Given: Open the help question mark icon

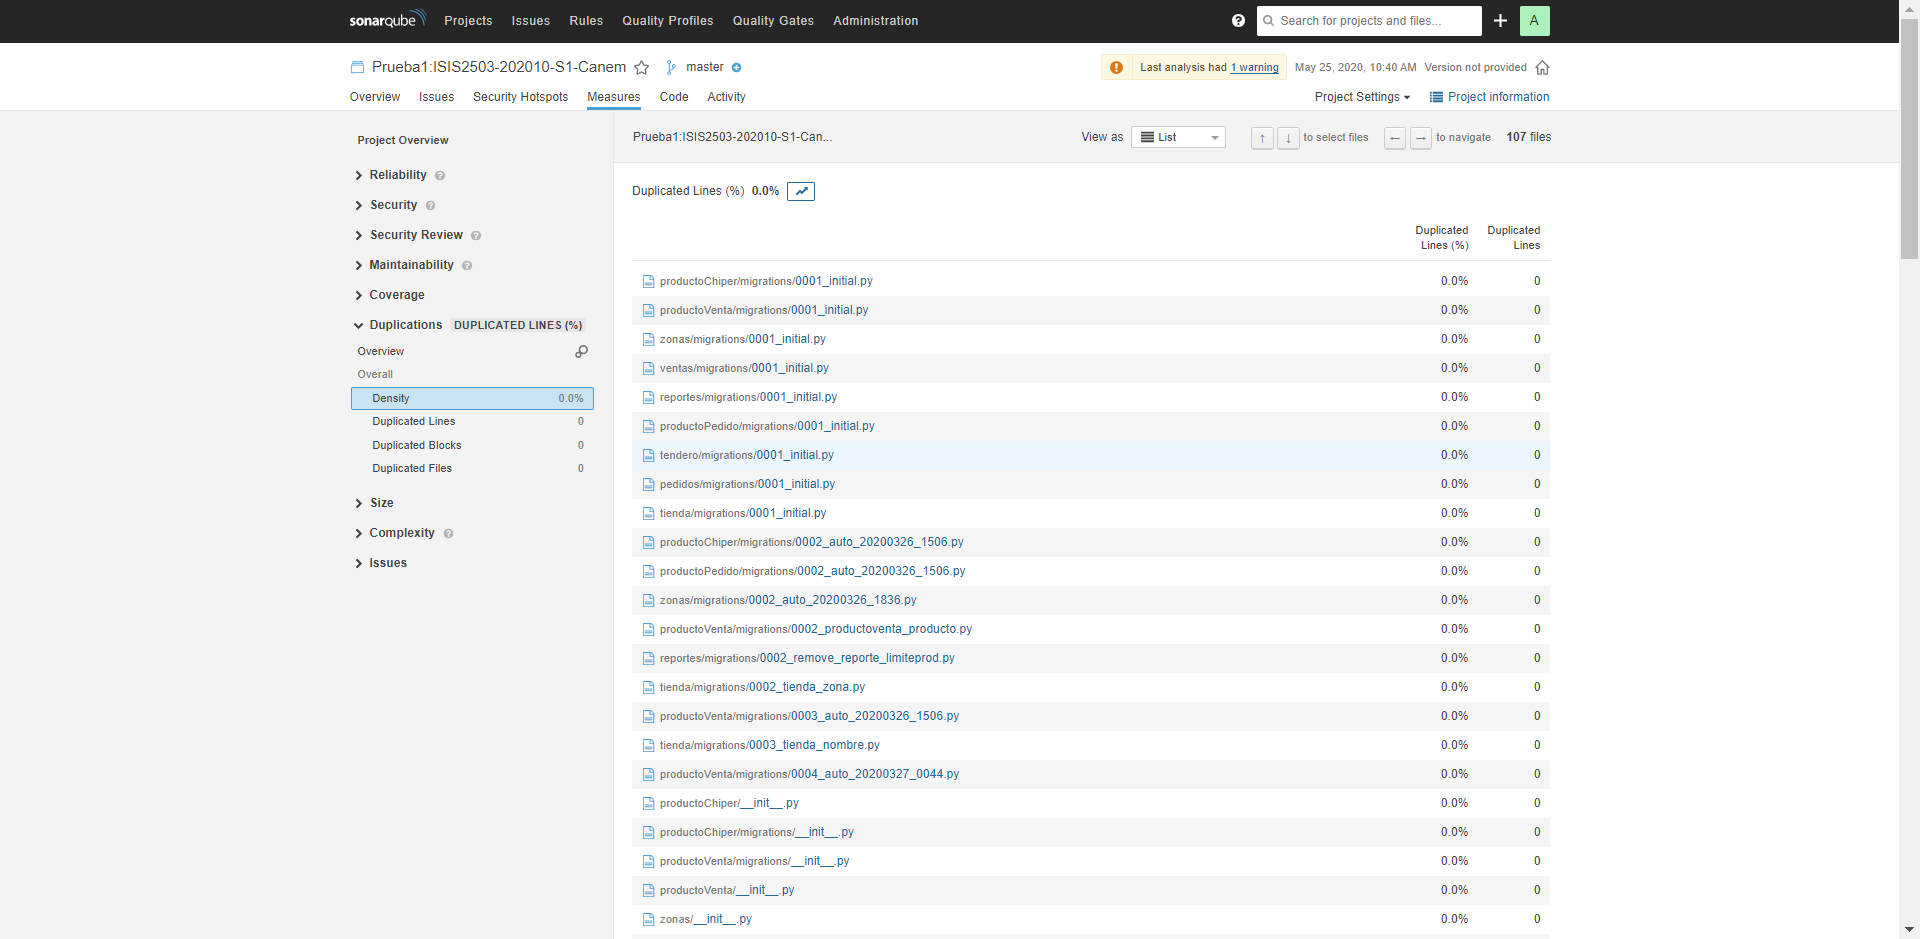Looking at the screenshot, I should [1238, 21].
